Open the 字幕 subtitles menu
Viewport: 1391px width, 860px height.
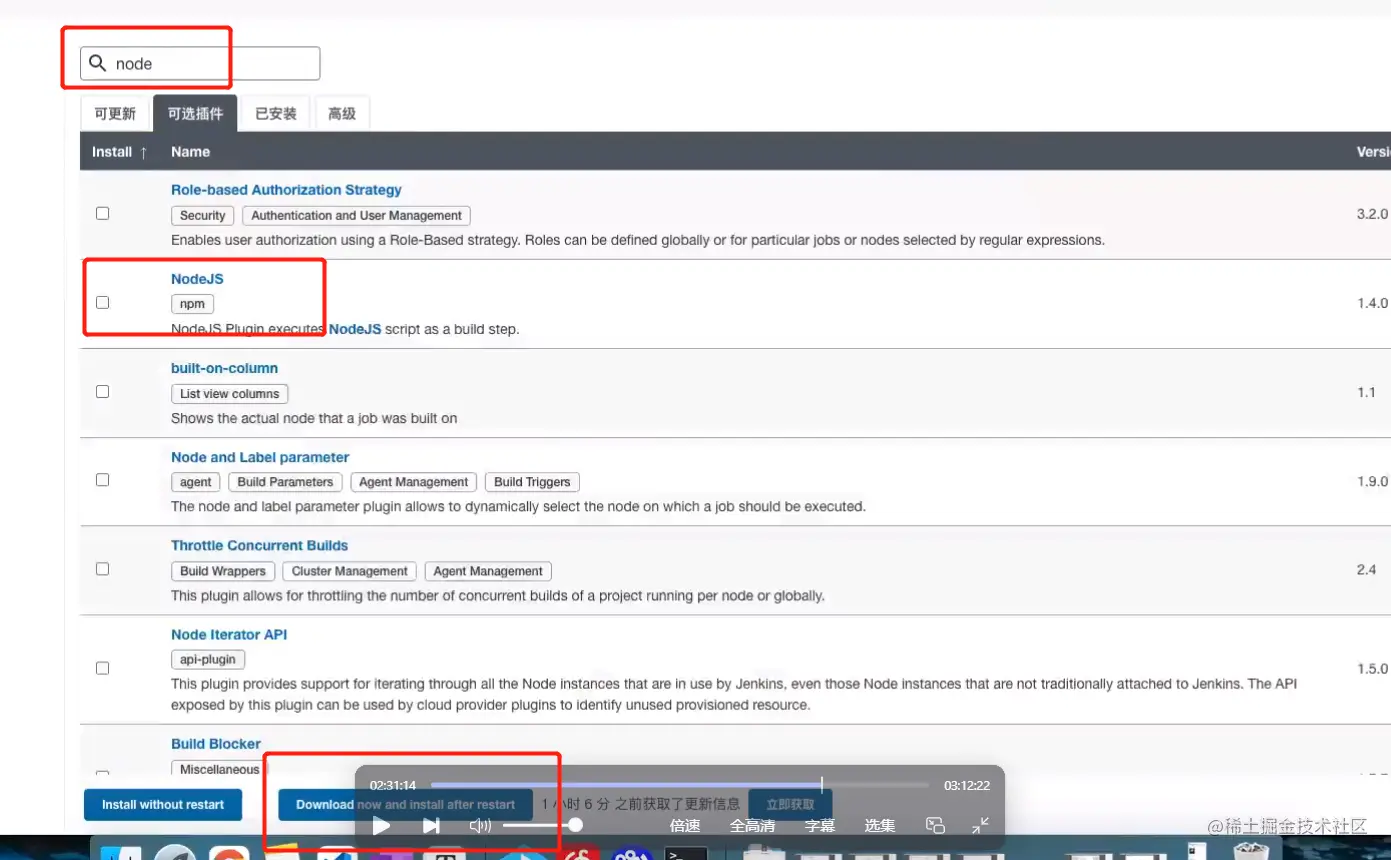820,826
